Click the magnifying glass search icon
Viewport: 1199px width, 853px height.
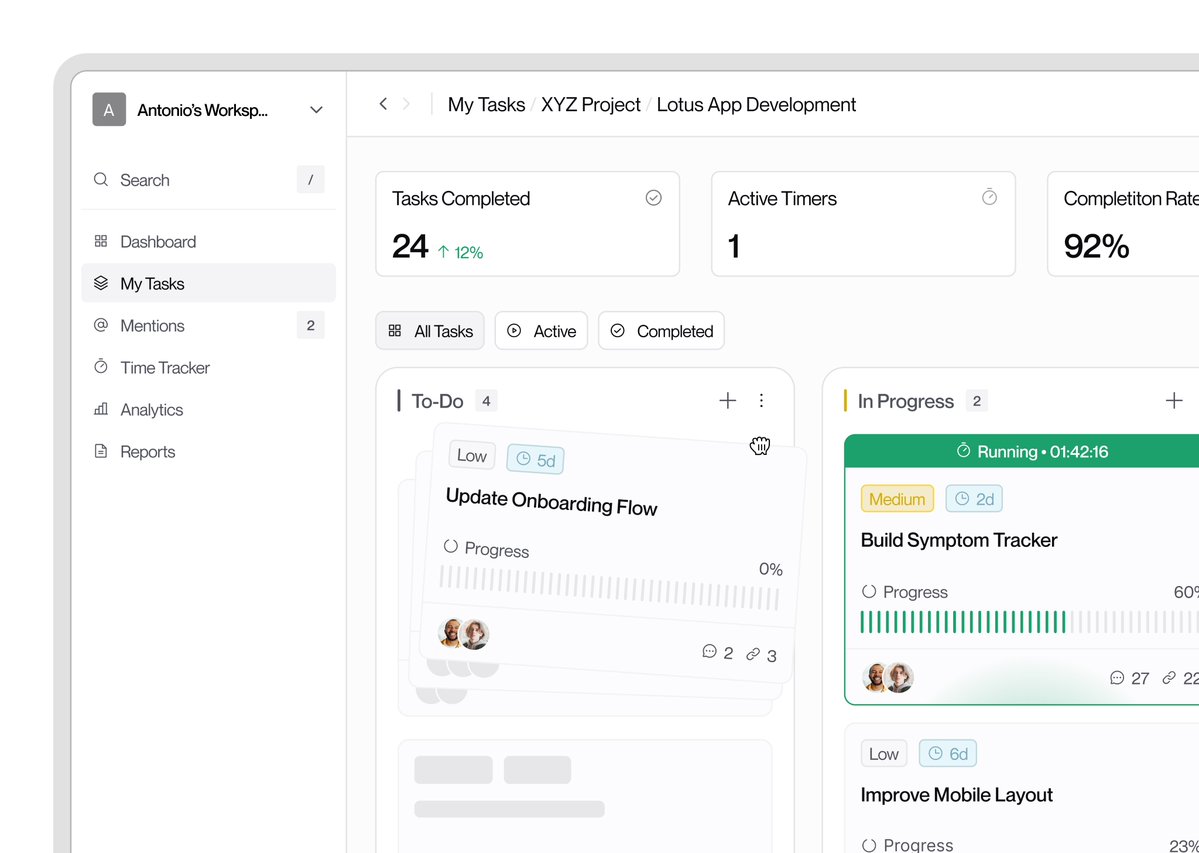click(x=101, y=180)
